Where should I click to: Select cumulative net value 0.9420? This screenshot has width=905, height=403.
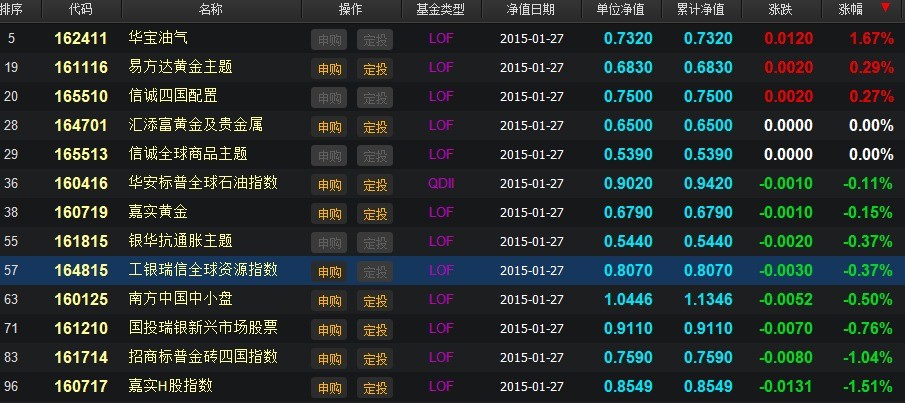tap(708, 184)
